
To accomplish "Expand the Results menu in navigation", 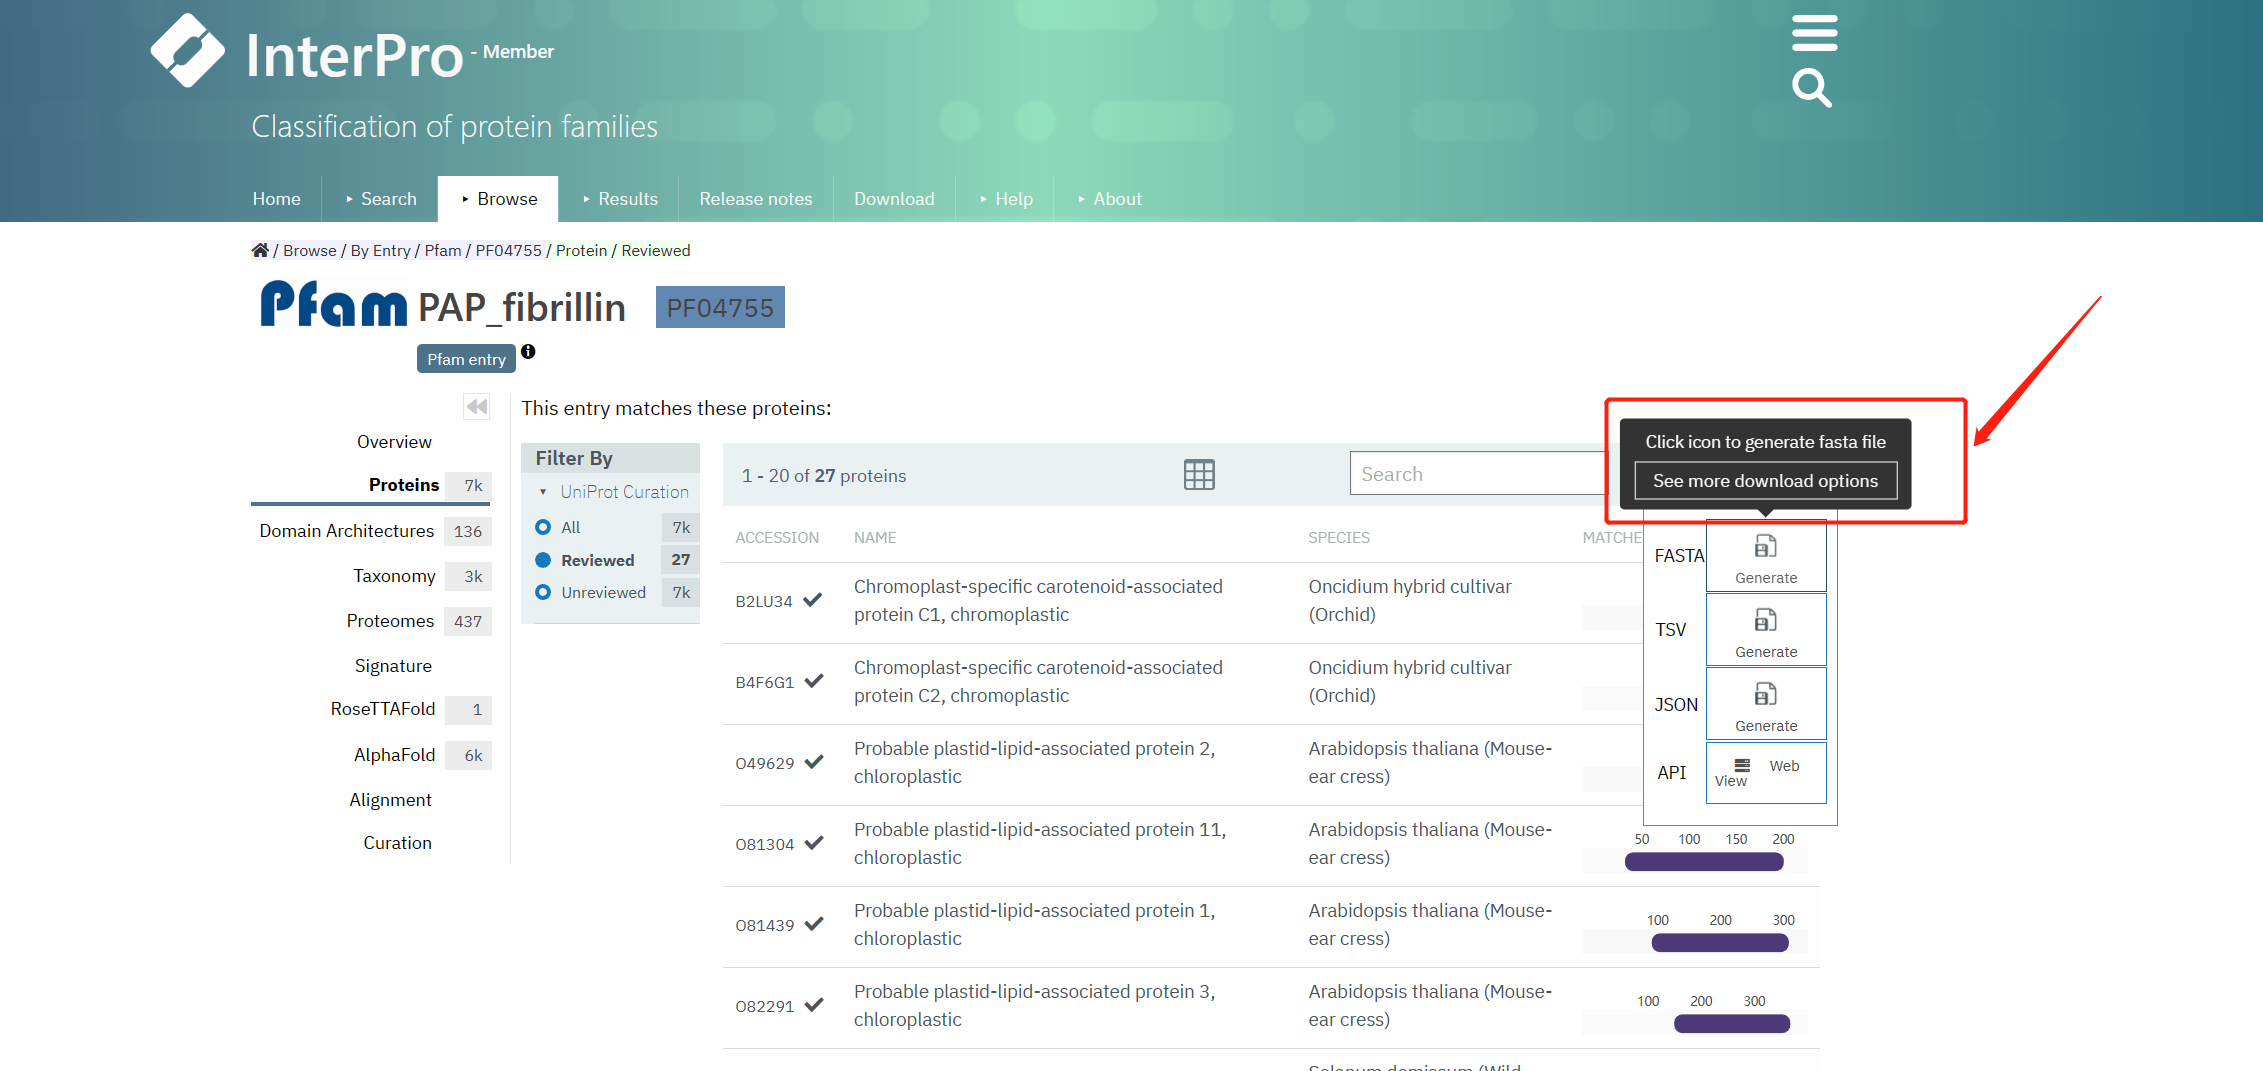I will pyautogui.click(x=619, y=199).
